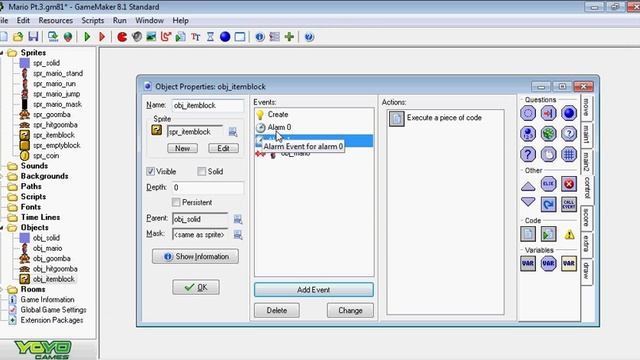Select Execute Code action in Code group
The width and height of the screenshot is (640, 360).
tap(528, 234)
